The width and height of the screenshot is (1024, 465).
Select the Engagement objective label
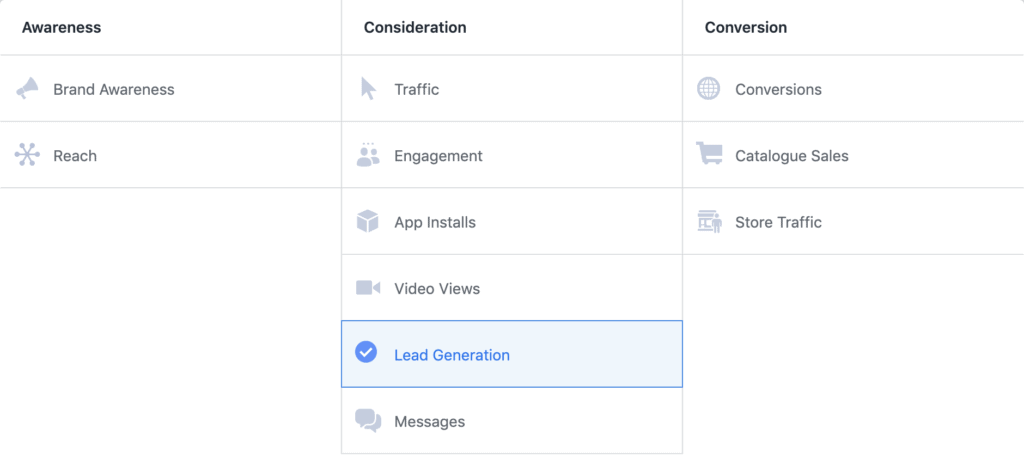point(438,157)
